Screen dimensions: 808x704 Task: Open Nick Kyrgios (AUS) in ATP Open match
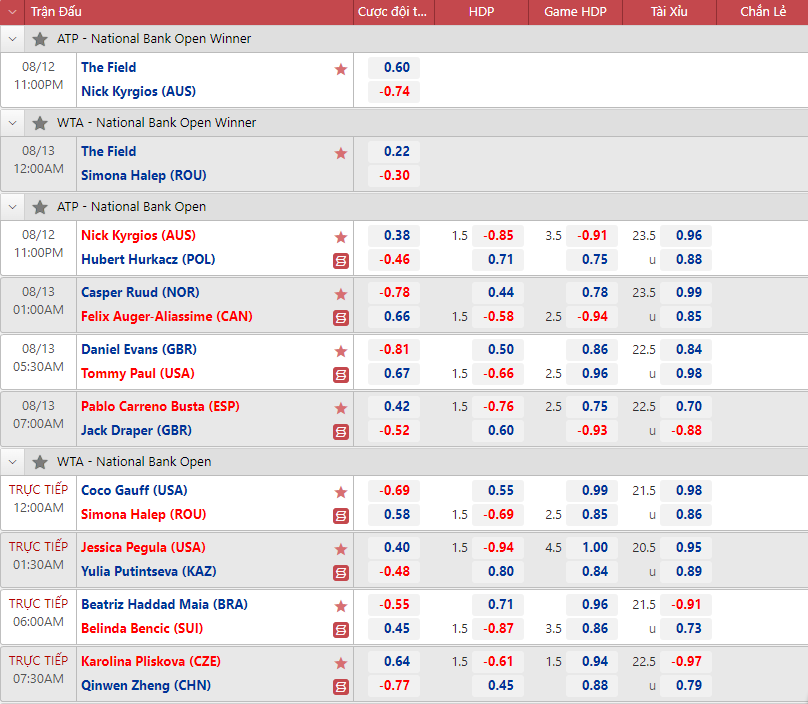(138, 236)
